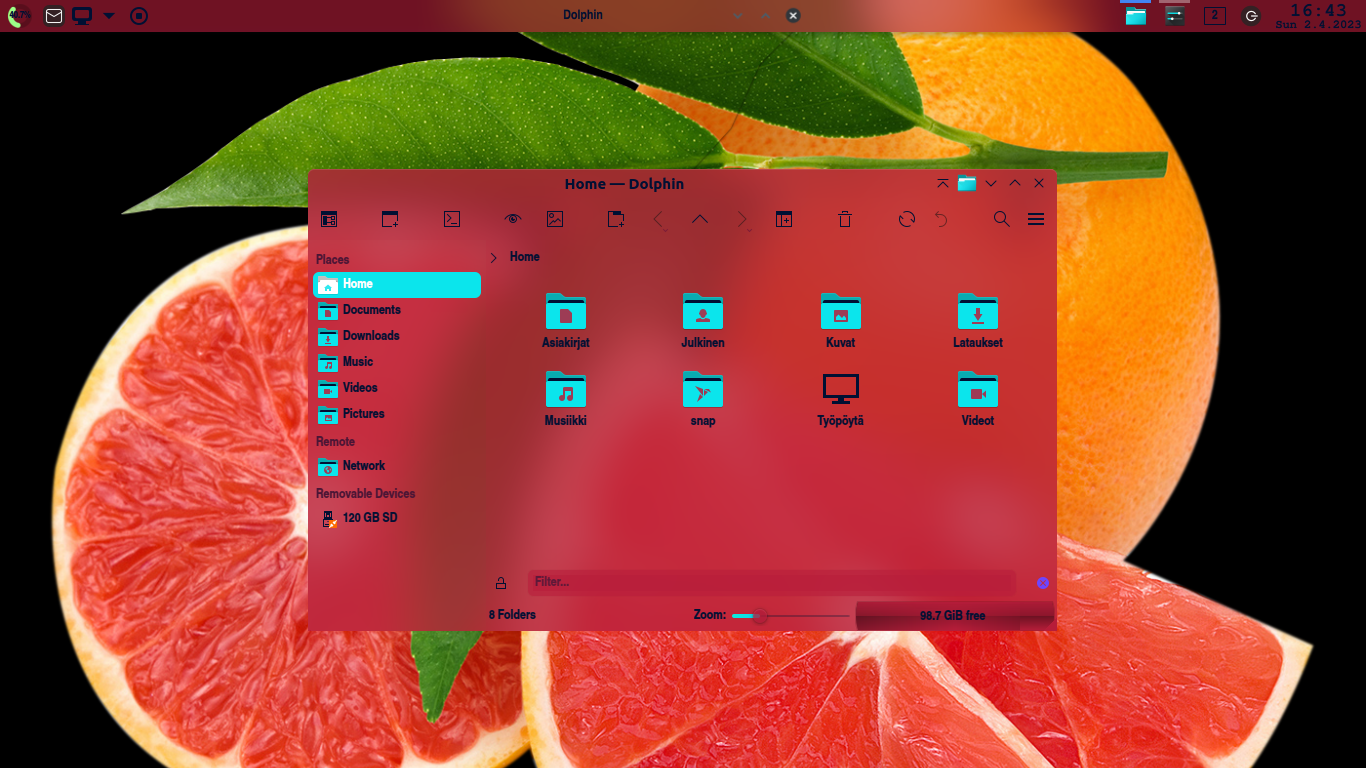Click the virtual desktop 2 pager

1215,15
